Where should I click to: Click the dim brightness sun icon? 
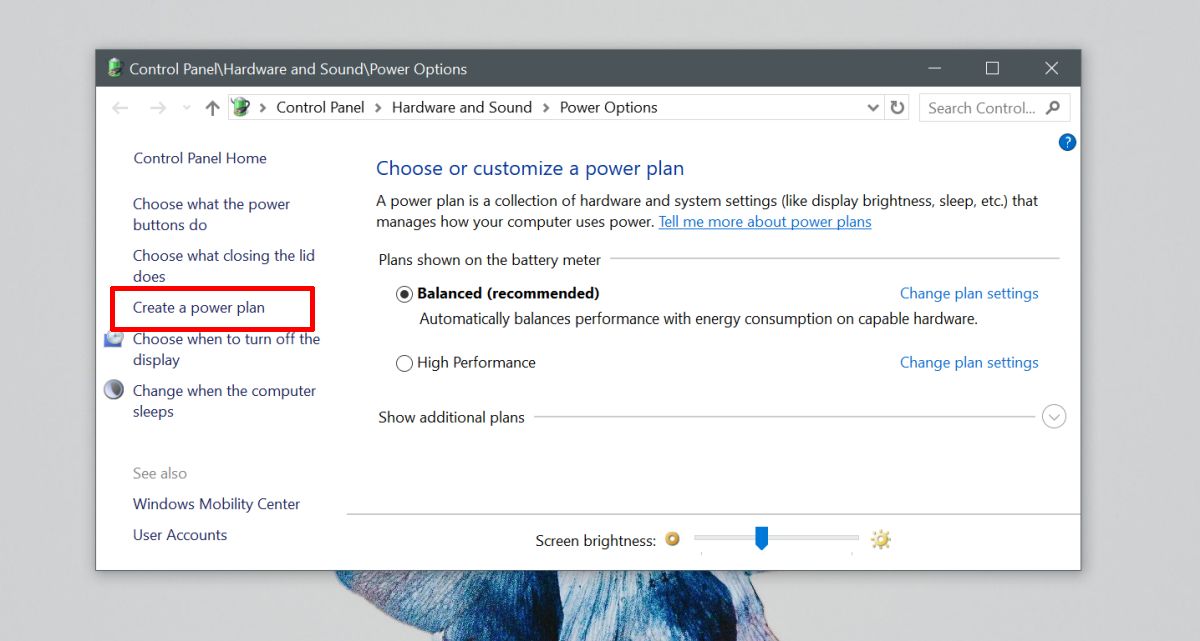pyautogui.click(x=672, y=539)
